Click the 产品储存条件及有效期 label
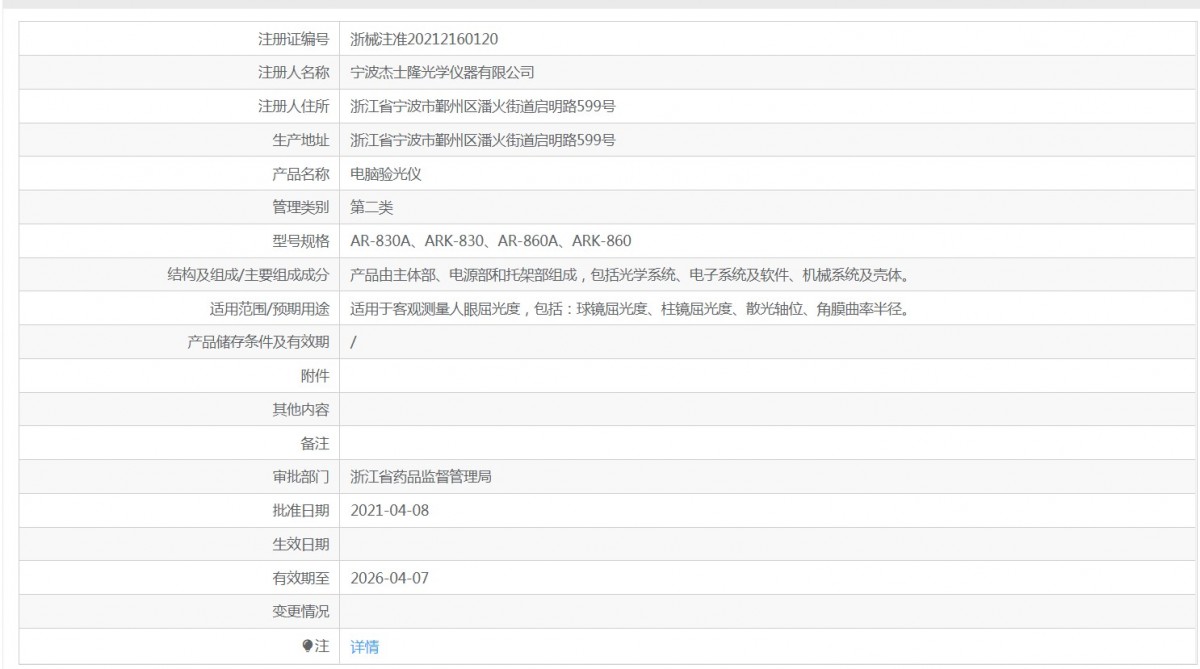 click(x=258, y=342)
